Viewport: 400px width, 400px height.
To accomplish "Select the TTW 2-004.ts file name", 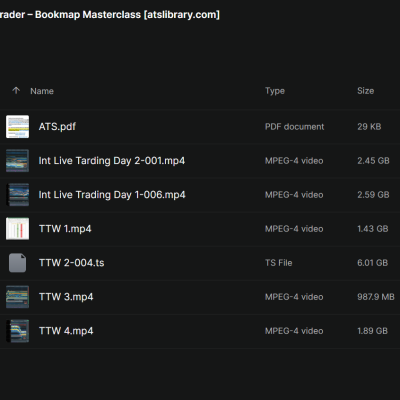I will point(72,263).
